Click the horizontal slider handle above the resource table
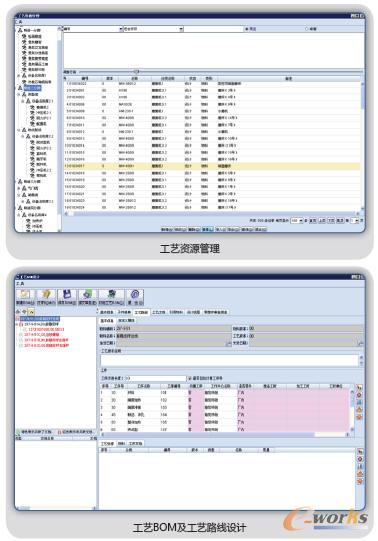 click(x=136, y=72)
